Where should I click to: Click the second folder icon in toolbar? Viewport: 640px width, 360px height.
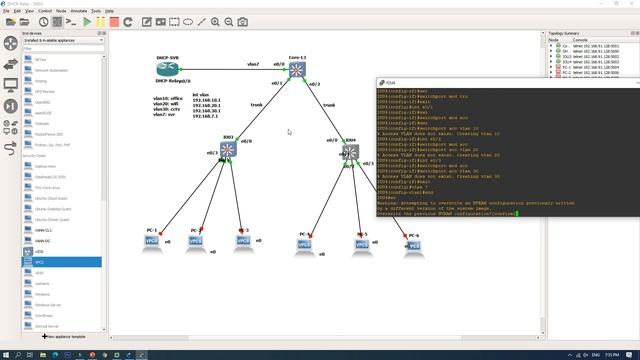coord(24,22)
